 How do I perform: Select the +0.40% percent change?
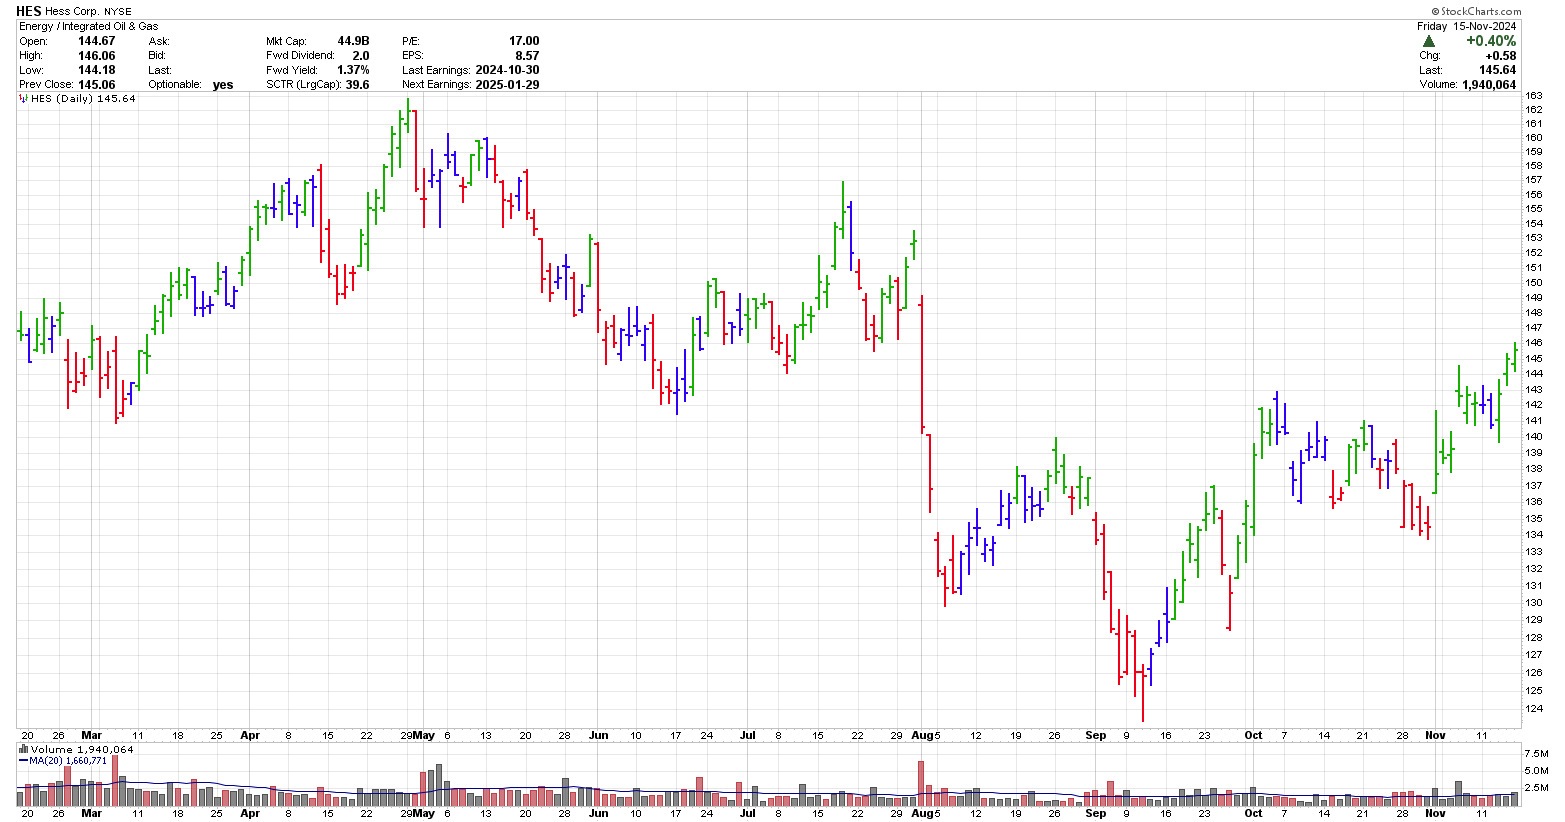pos(1491,41)
